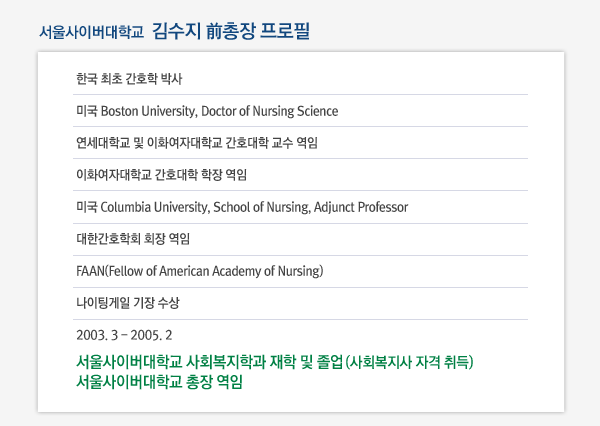Click the 김수지 前총장 프로필 title

tap(231, 31)
